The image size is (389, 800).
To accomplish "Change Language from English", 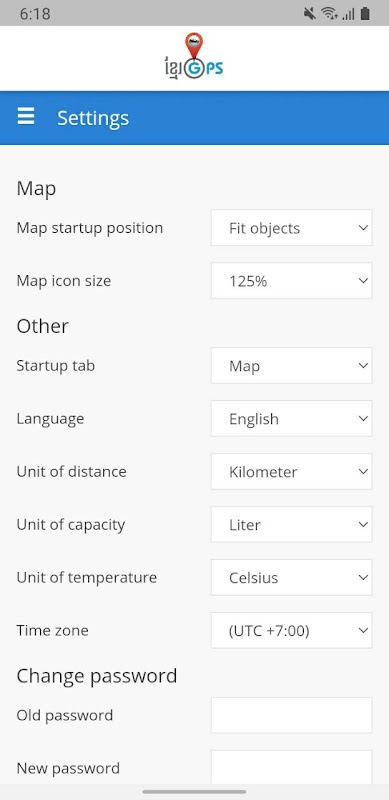I will 291,418.
